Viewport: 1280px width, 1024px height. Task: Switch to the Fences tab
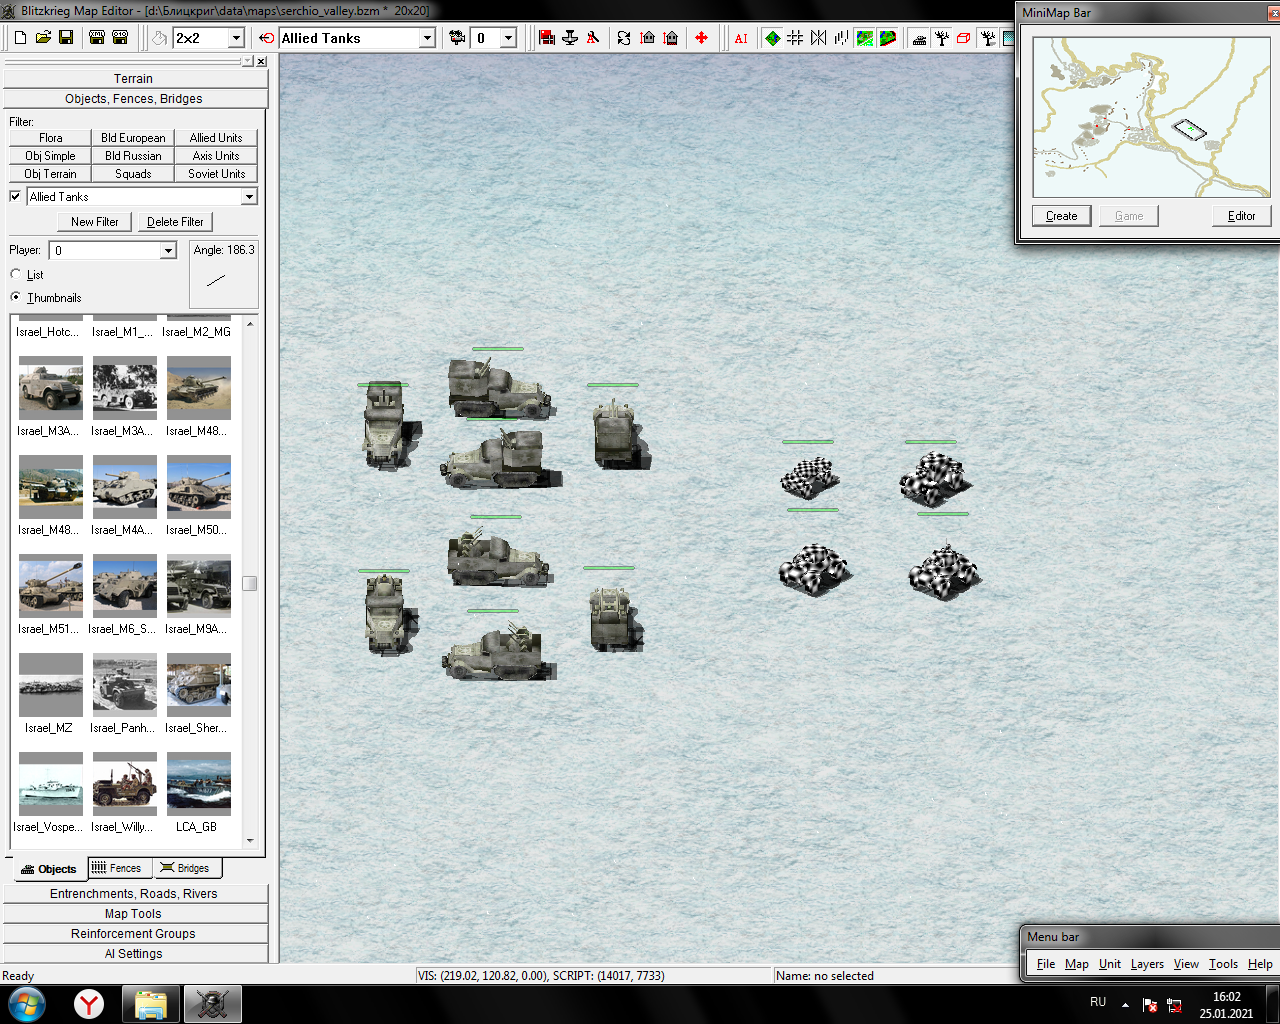coord(118,868)
